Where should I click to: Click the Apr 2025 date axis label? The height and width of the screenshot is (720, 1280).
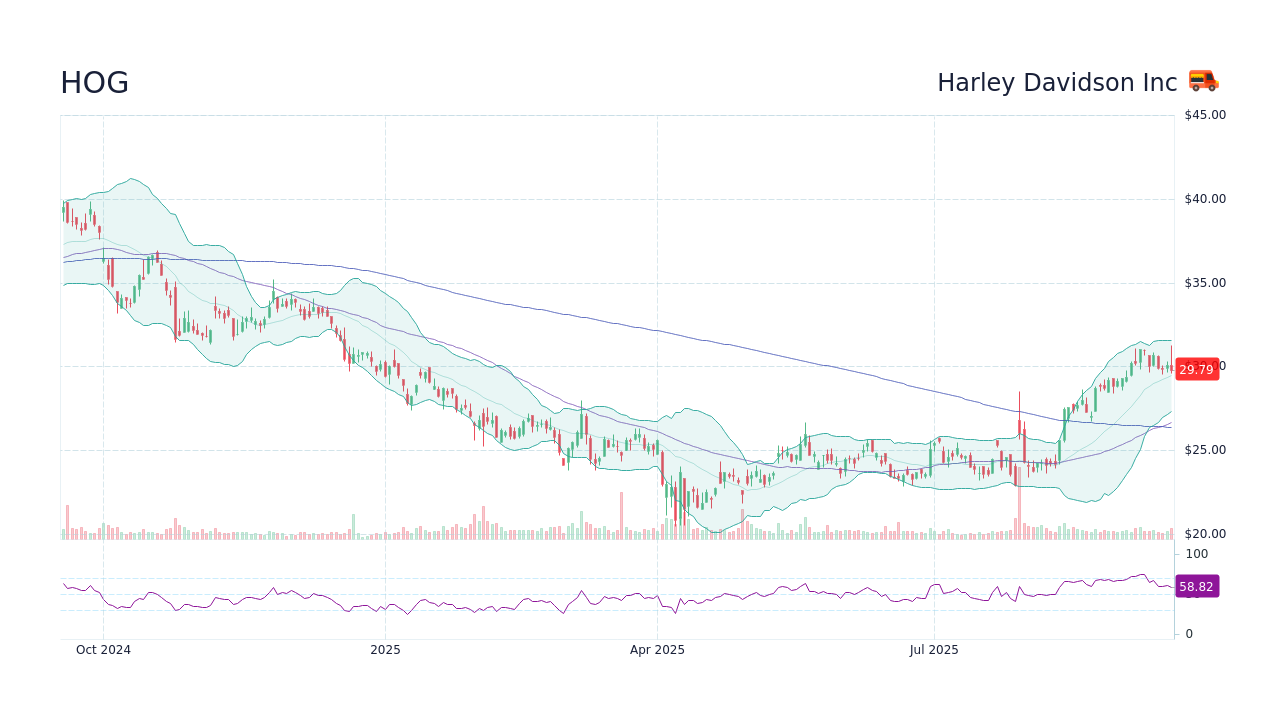pyautogui.click(x=657, y=650)
